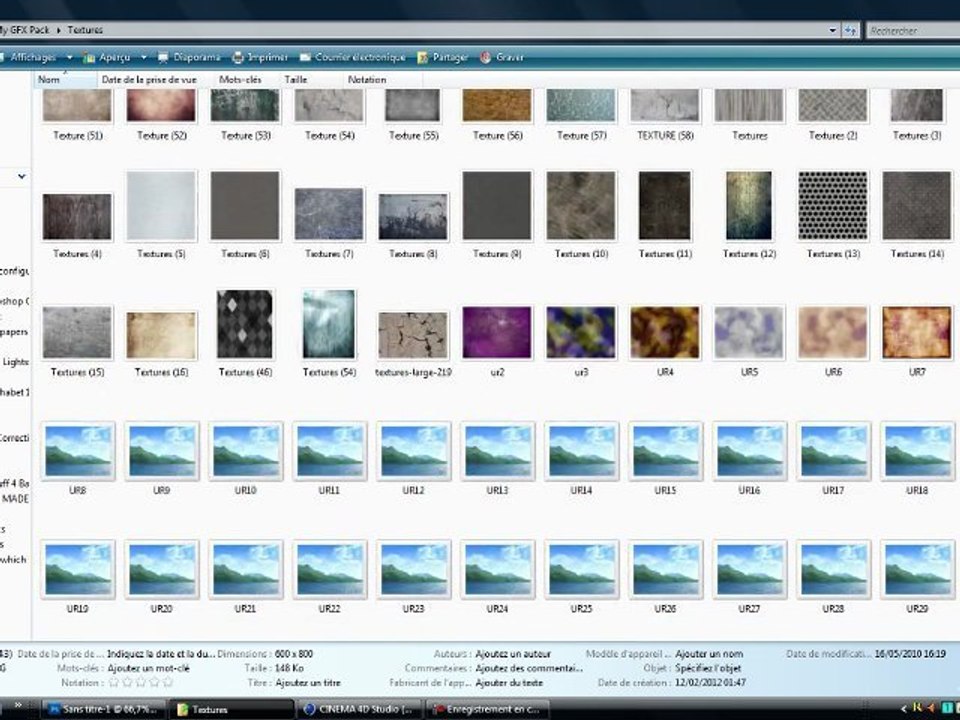Screen dimensions: 960x720
Task: Edit the Ajoutez un auteur field
Action: coord(513,654)
